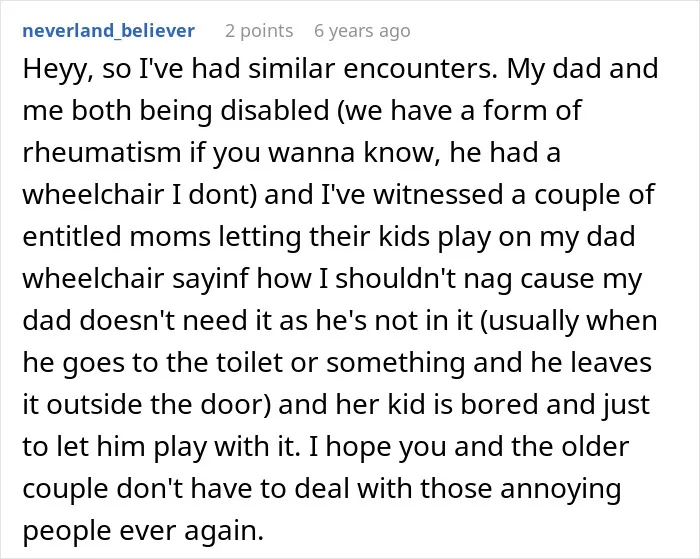Click the final words 'people ever again'

(x=143, y=531)
